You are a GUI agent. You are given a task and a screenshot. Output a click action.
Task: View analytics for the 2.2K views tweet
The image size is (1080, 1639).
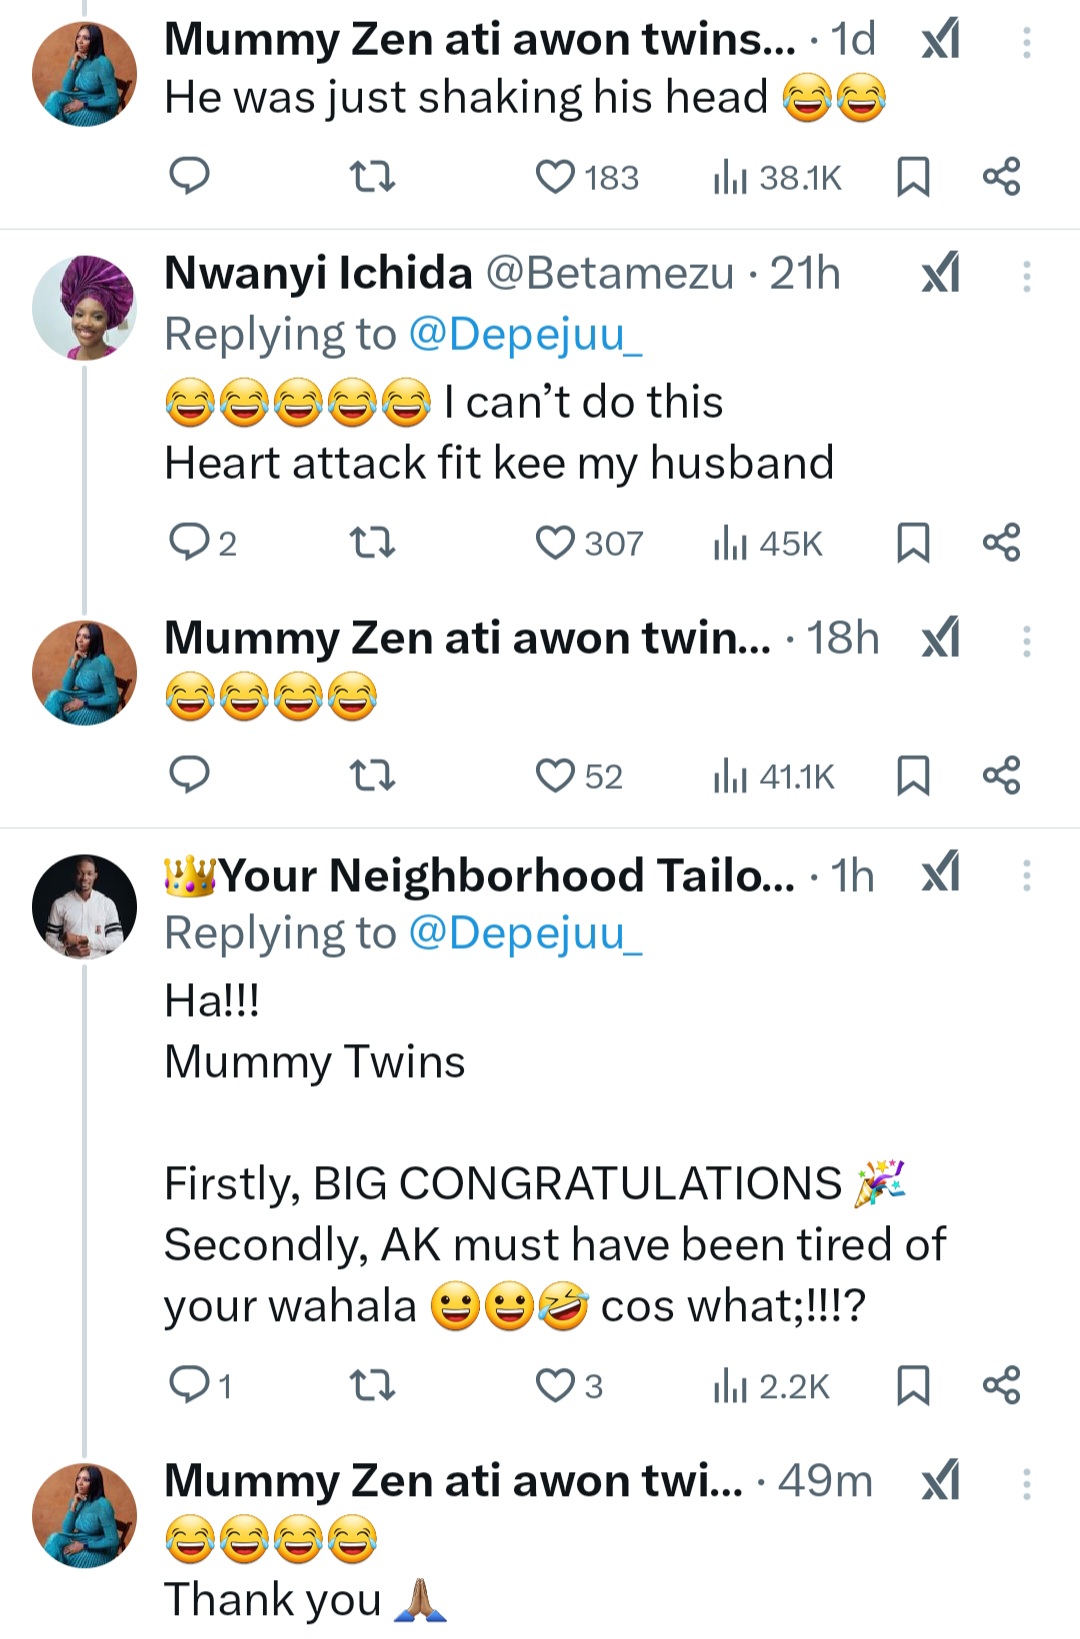[x=770, y=1387]
